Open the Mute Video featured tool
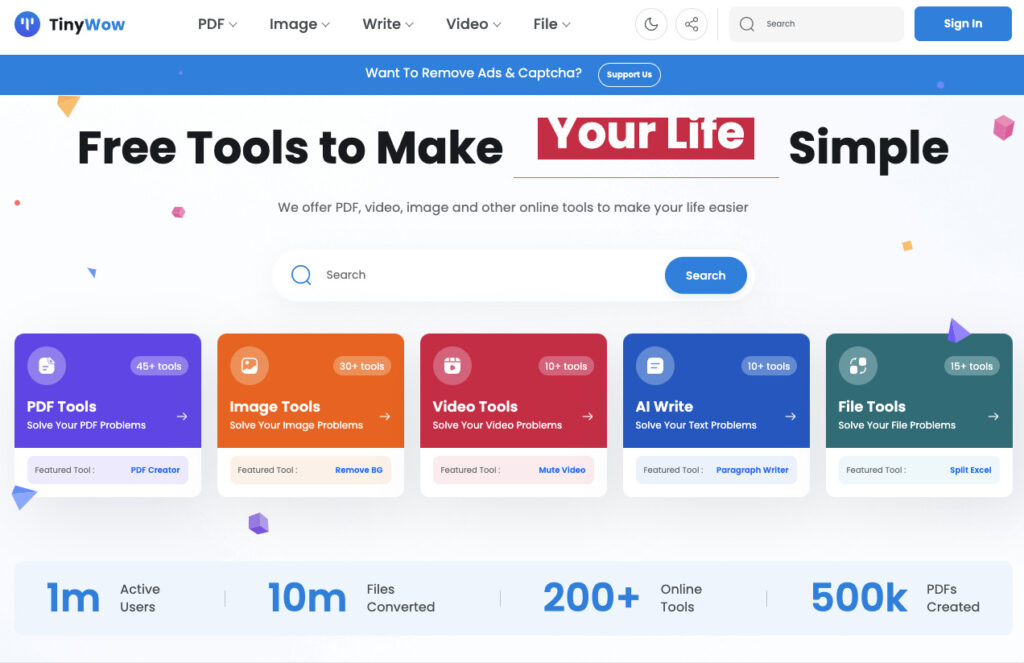Screen dimensions: 1024x663 point(562,470)
